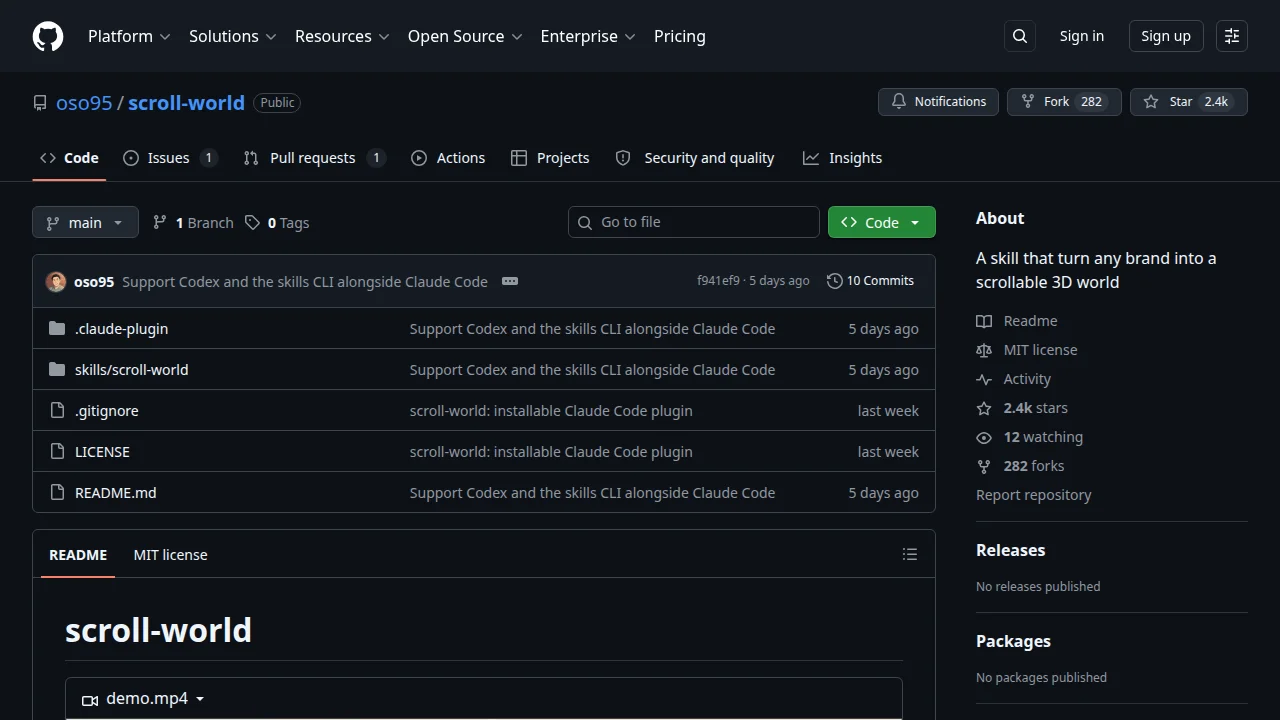The width and height of the screenshot is (1280, 720).
Task: Click the .claude-plugin folder icon
Action: 57,328
